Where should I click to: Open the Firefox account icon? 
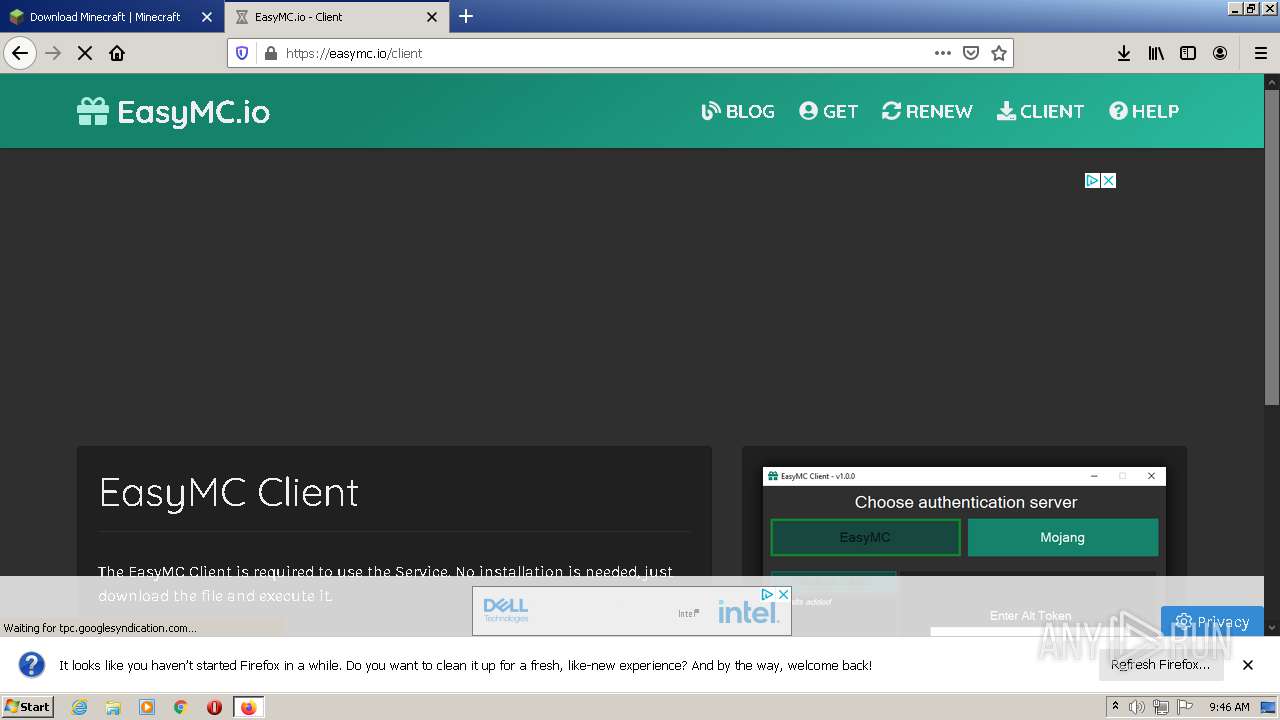(1220, 53)
